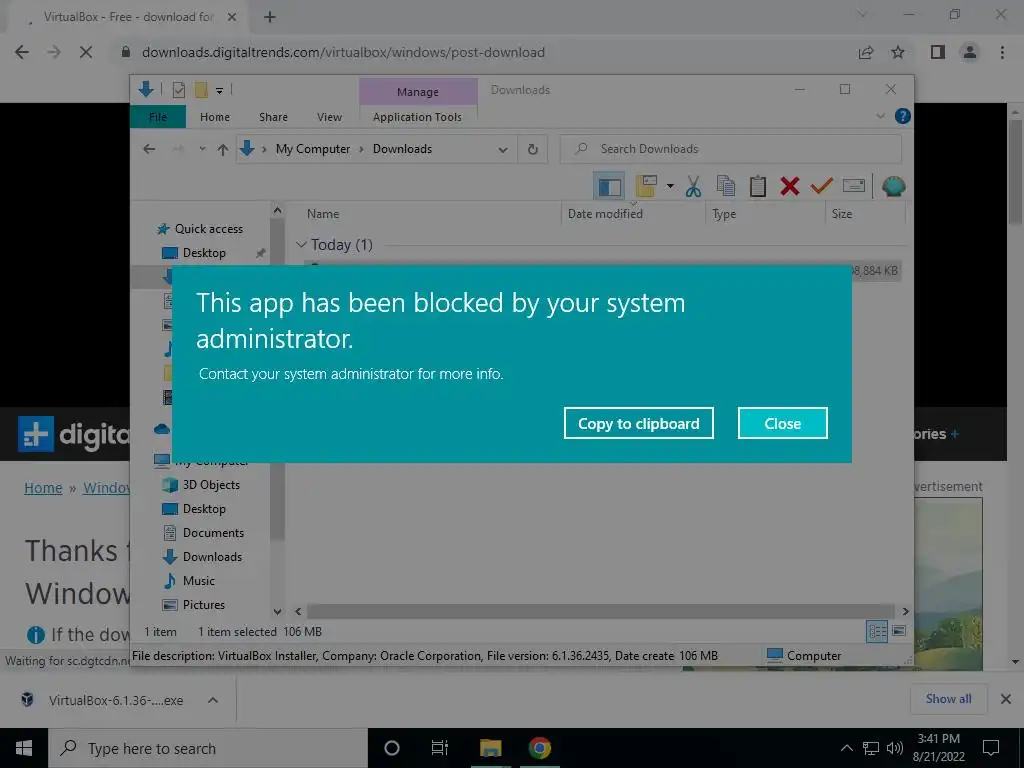Open Explorer help question mark
The height and width of the screenshot is (768, 1024).
point(903,116)
